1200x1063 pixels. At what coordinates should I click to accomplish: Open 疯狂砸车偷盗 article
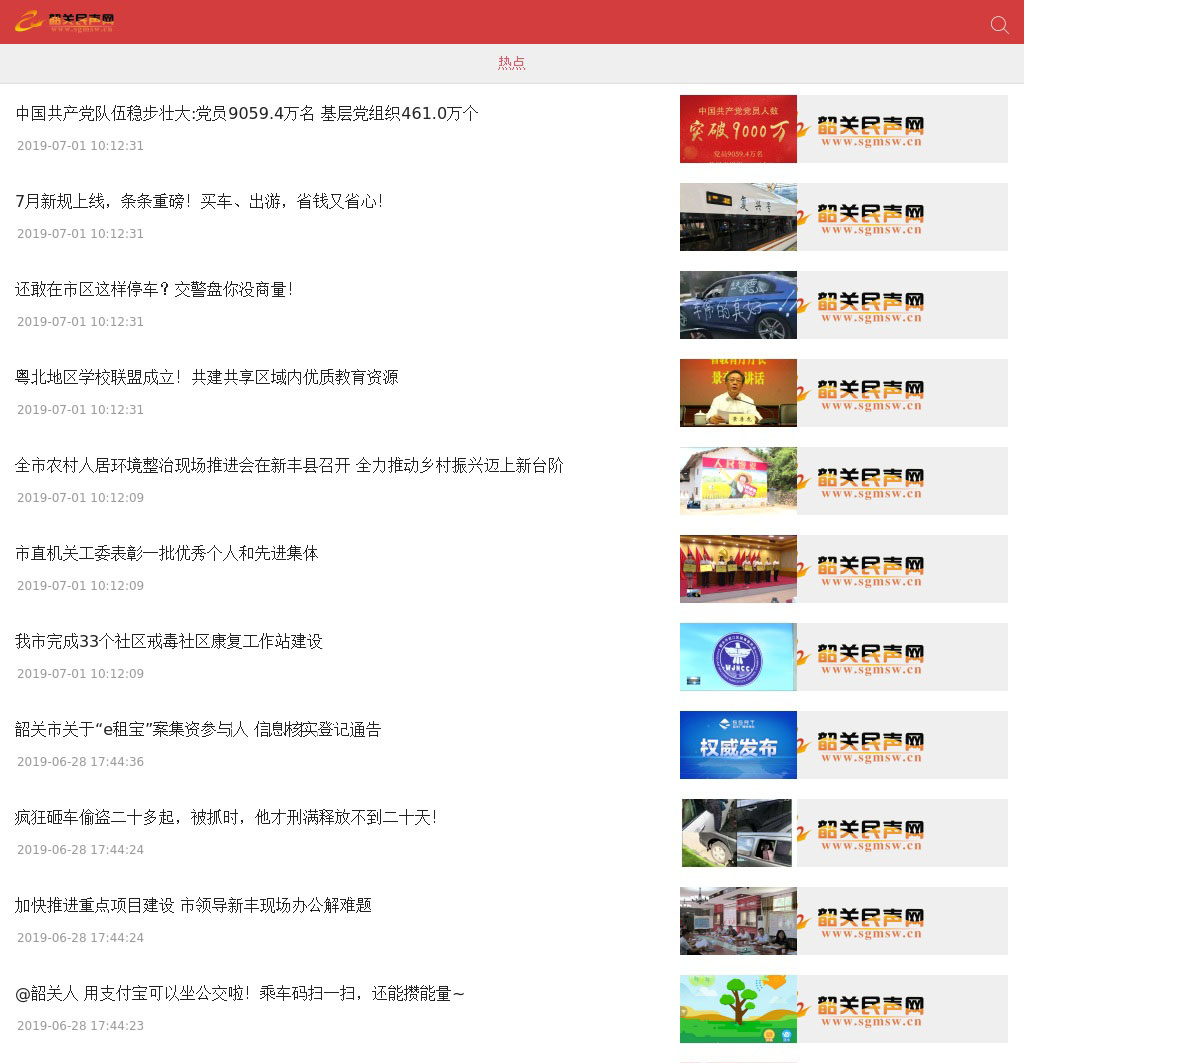(225, 818)
